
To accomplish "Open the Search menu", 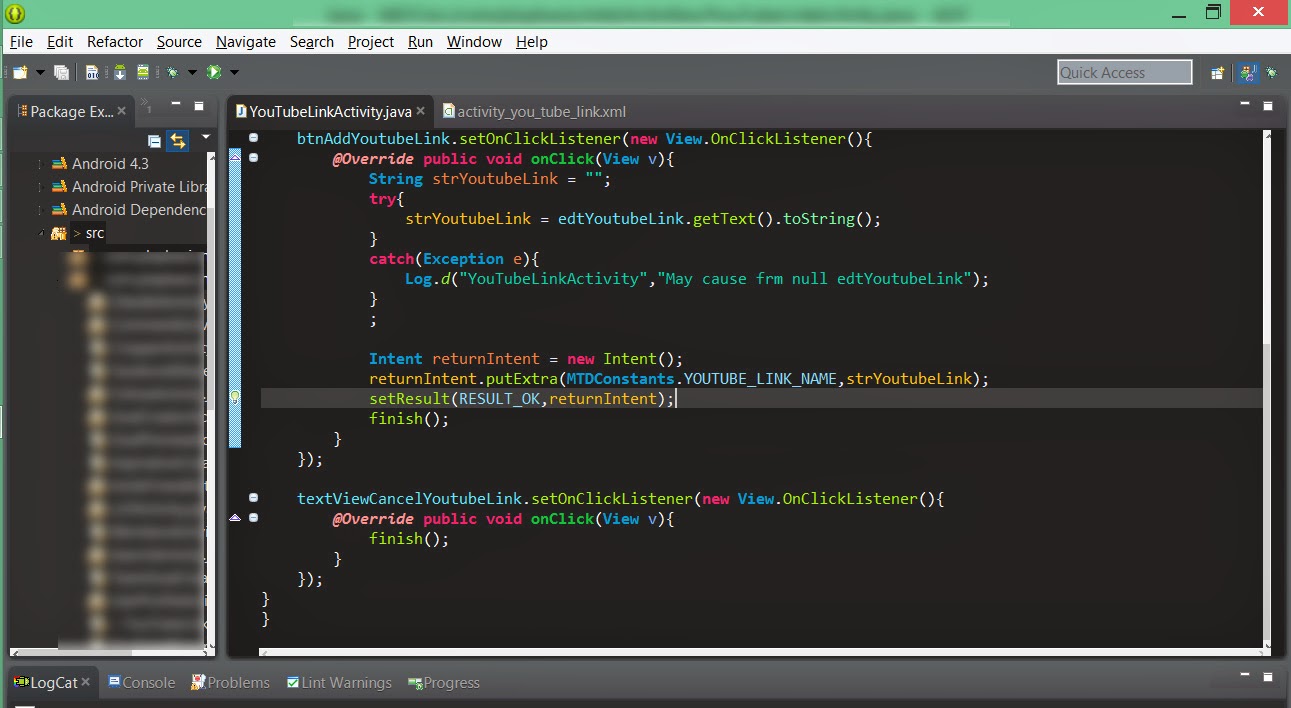I will coord(312,41).
